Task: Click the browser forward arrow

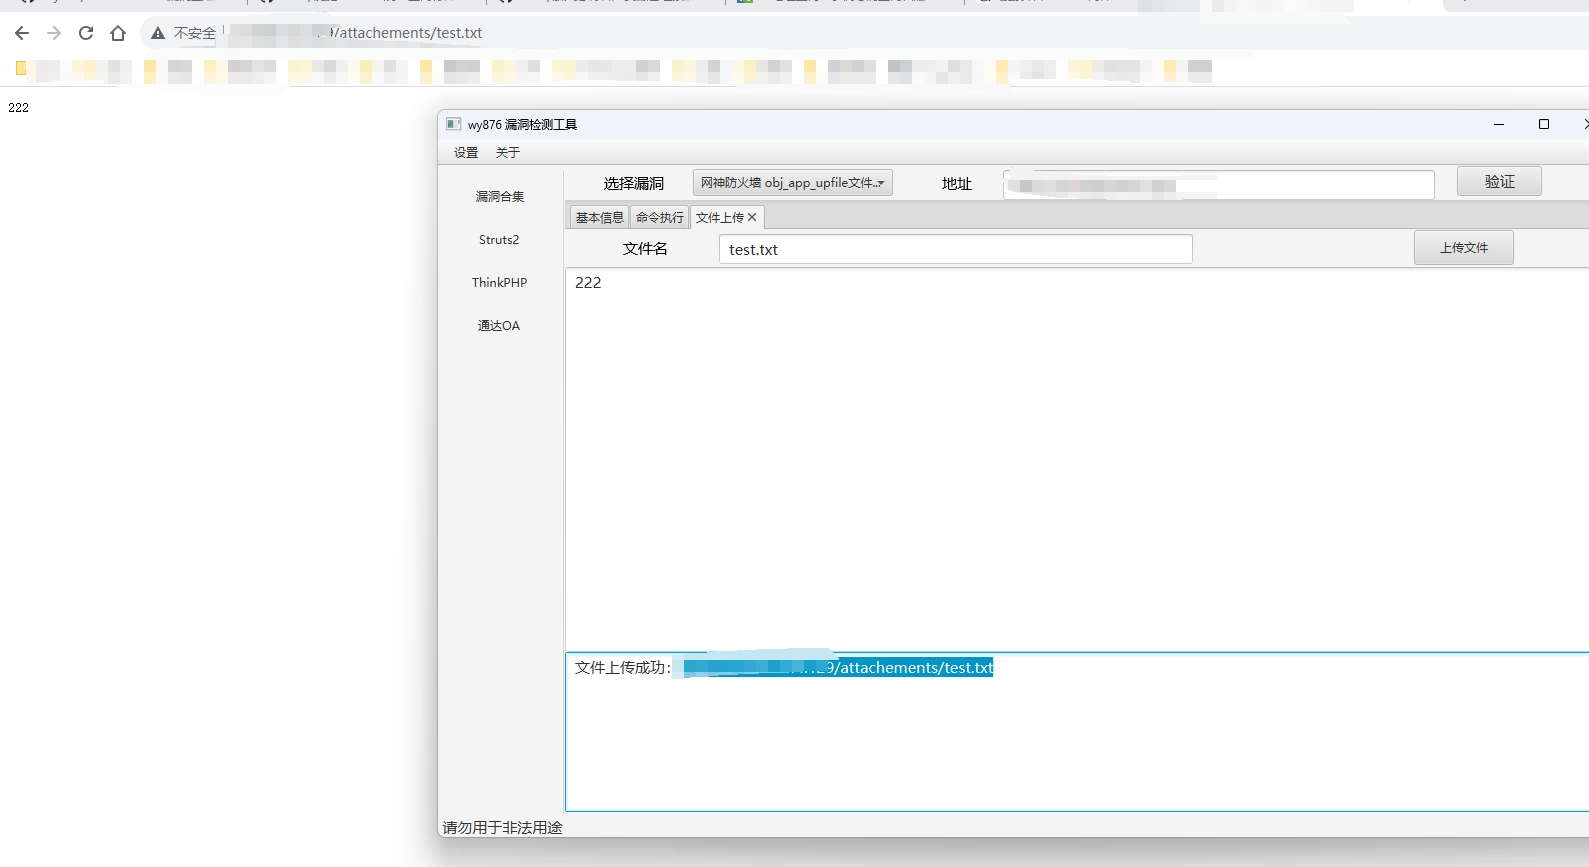Action: (54, 33)
